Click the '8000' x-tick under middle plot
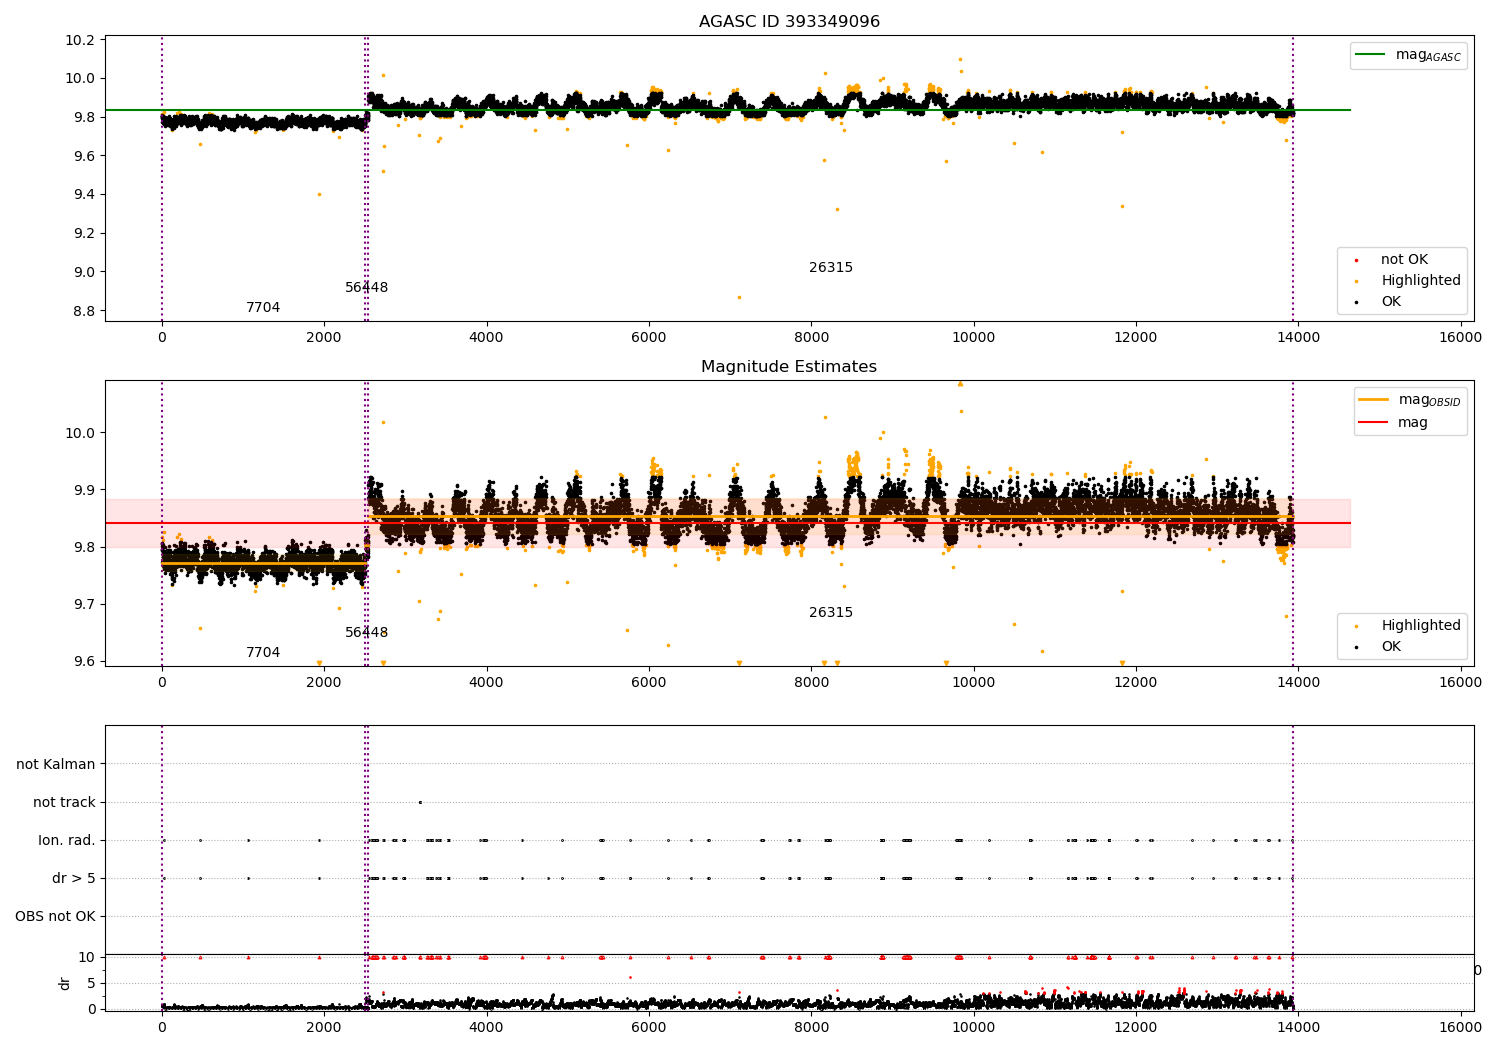The width and height of the screenshot is (1500, 1050). pos(811,683)
